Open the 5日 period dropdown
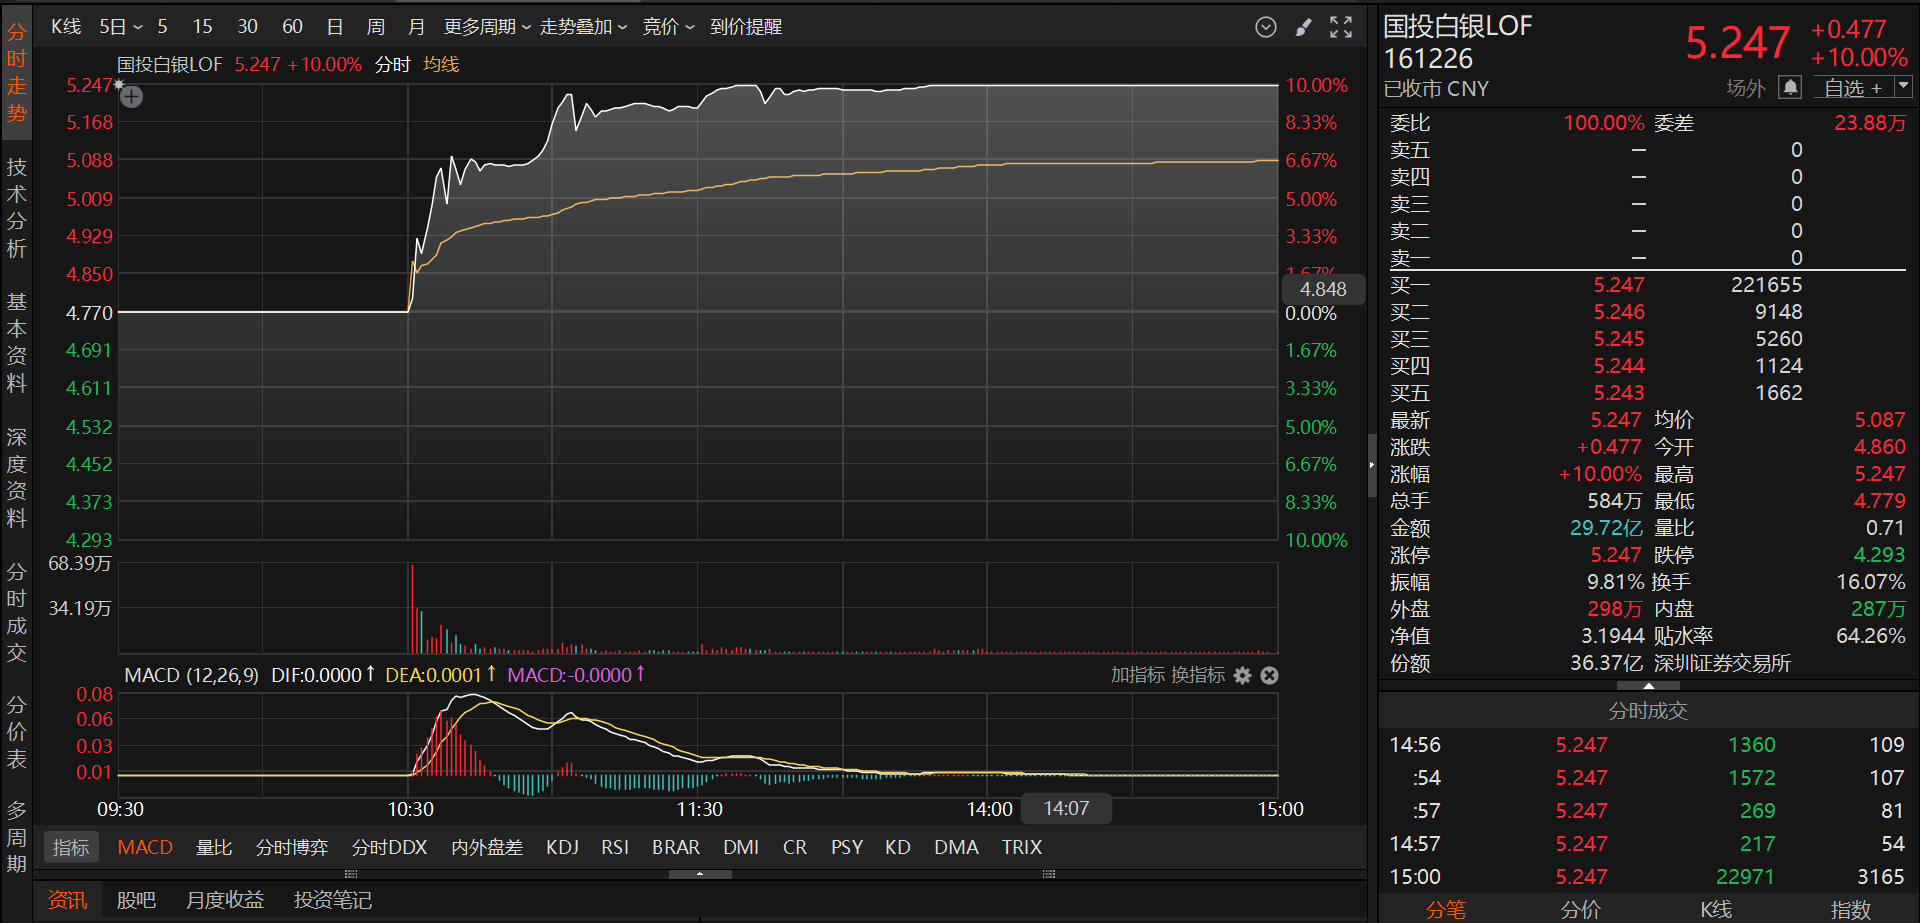 tap(120, 27)
